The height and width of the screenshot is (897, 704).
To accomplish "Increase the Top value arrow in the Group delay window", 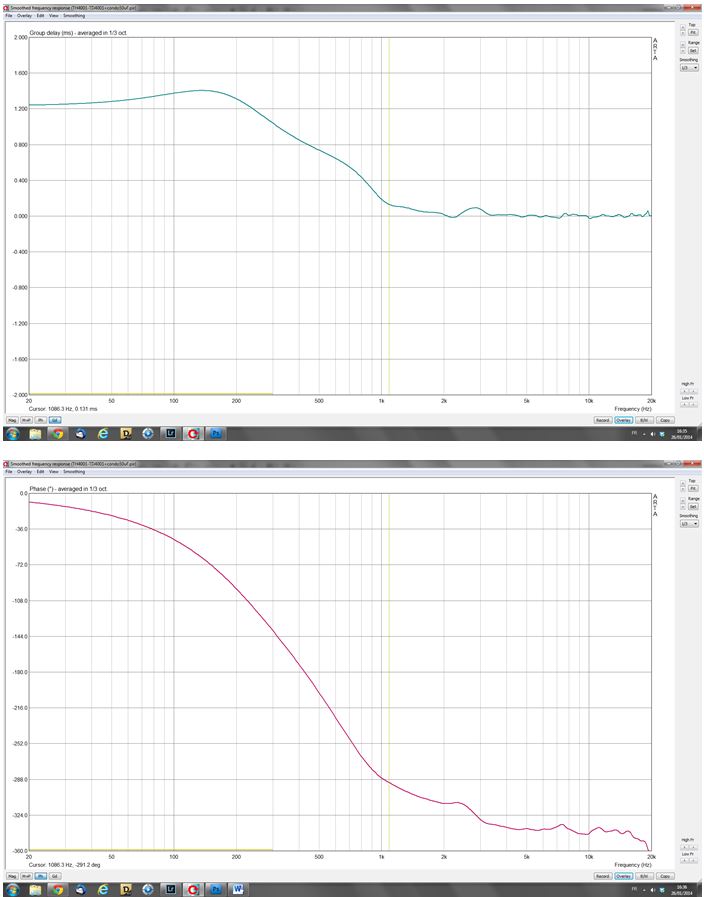I will (x=683, y=27).
